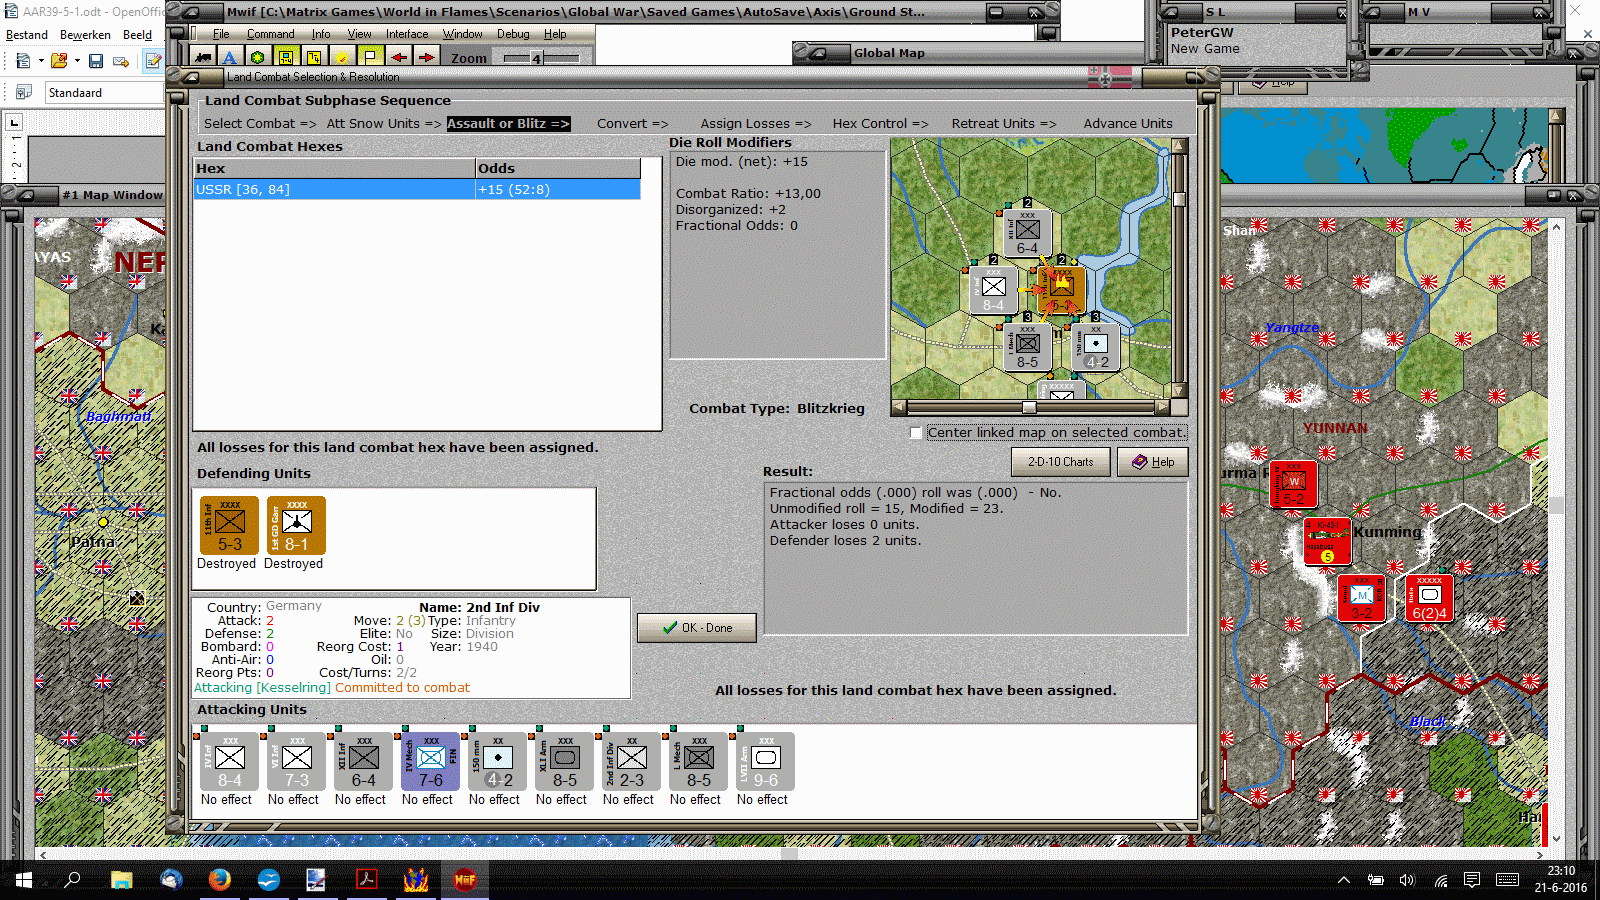Image resolution: width=1600 pixels, height=900 pixels.
Task: Open the Interface menu
Action: pyautogui.click(x=407, y=34)
